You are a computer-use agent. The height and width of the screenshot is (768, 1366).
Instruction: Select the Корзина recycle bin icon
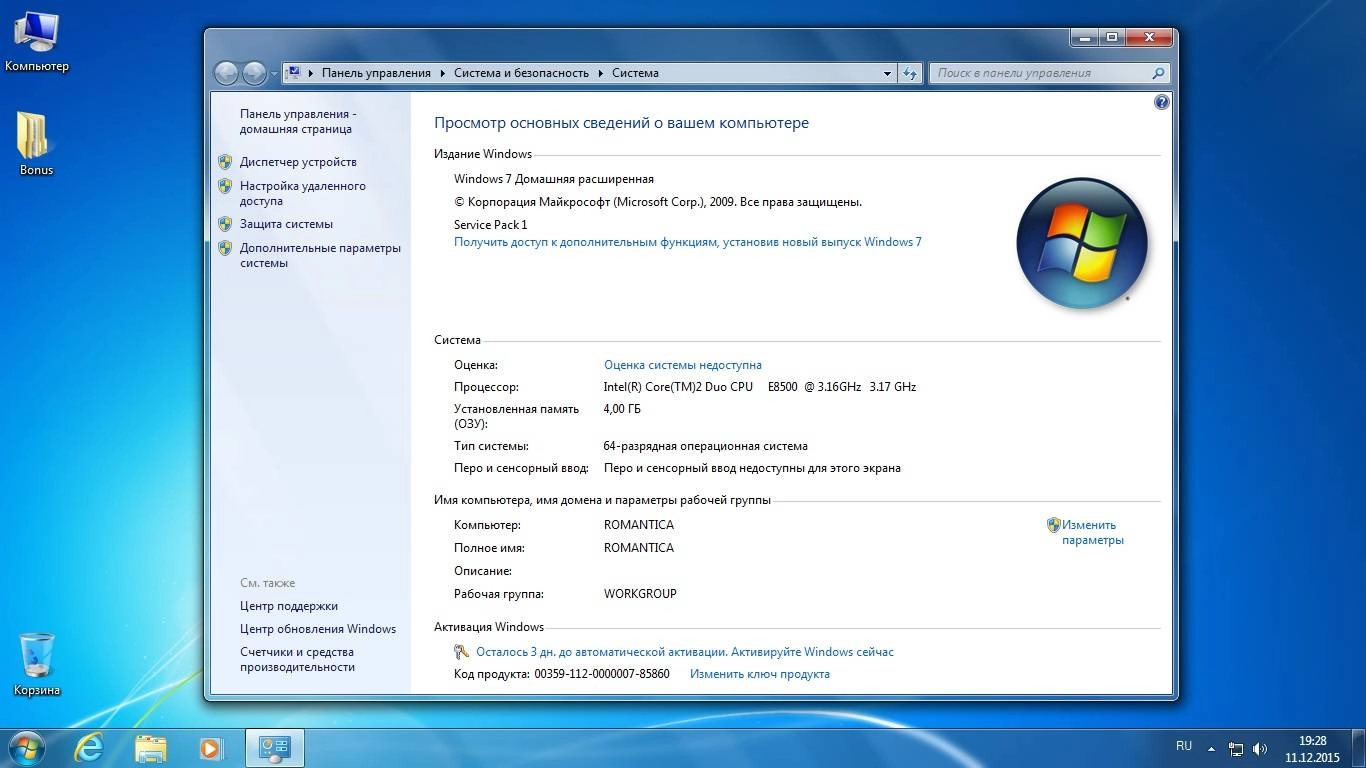(x=37, y=664)
